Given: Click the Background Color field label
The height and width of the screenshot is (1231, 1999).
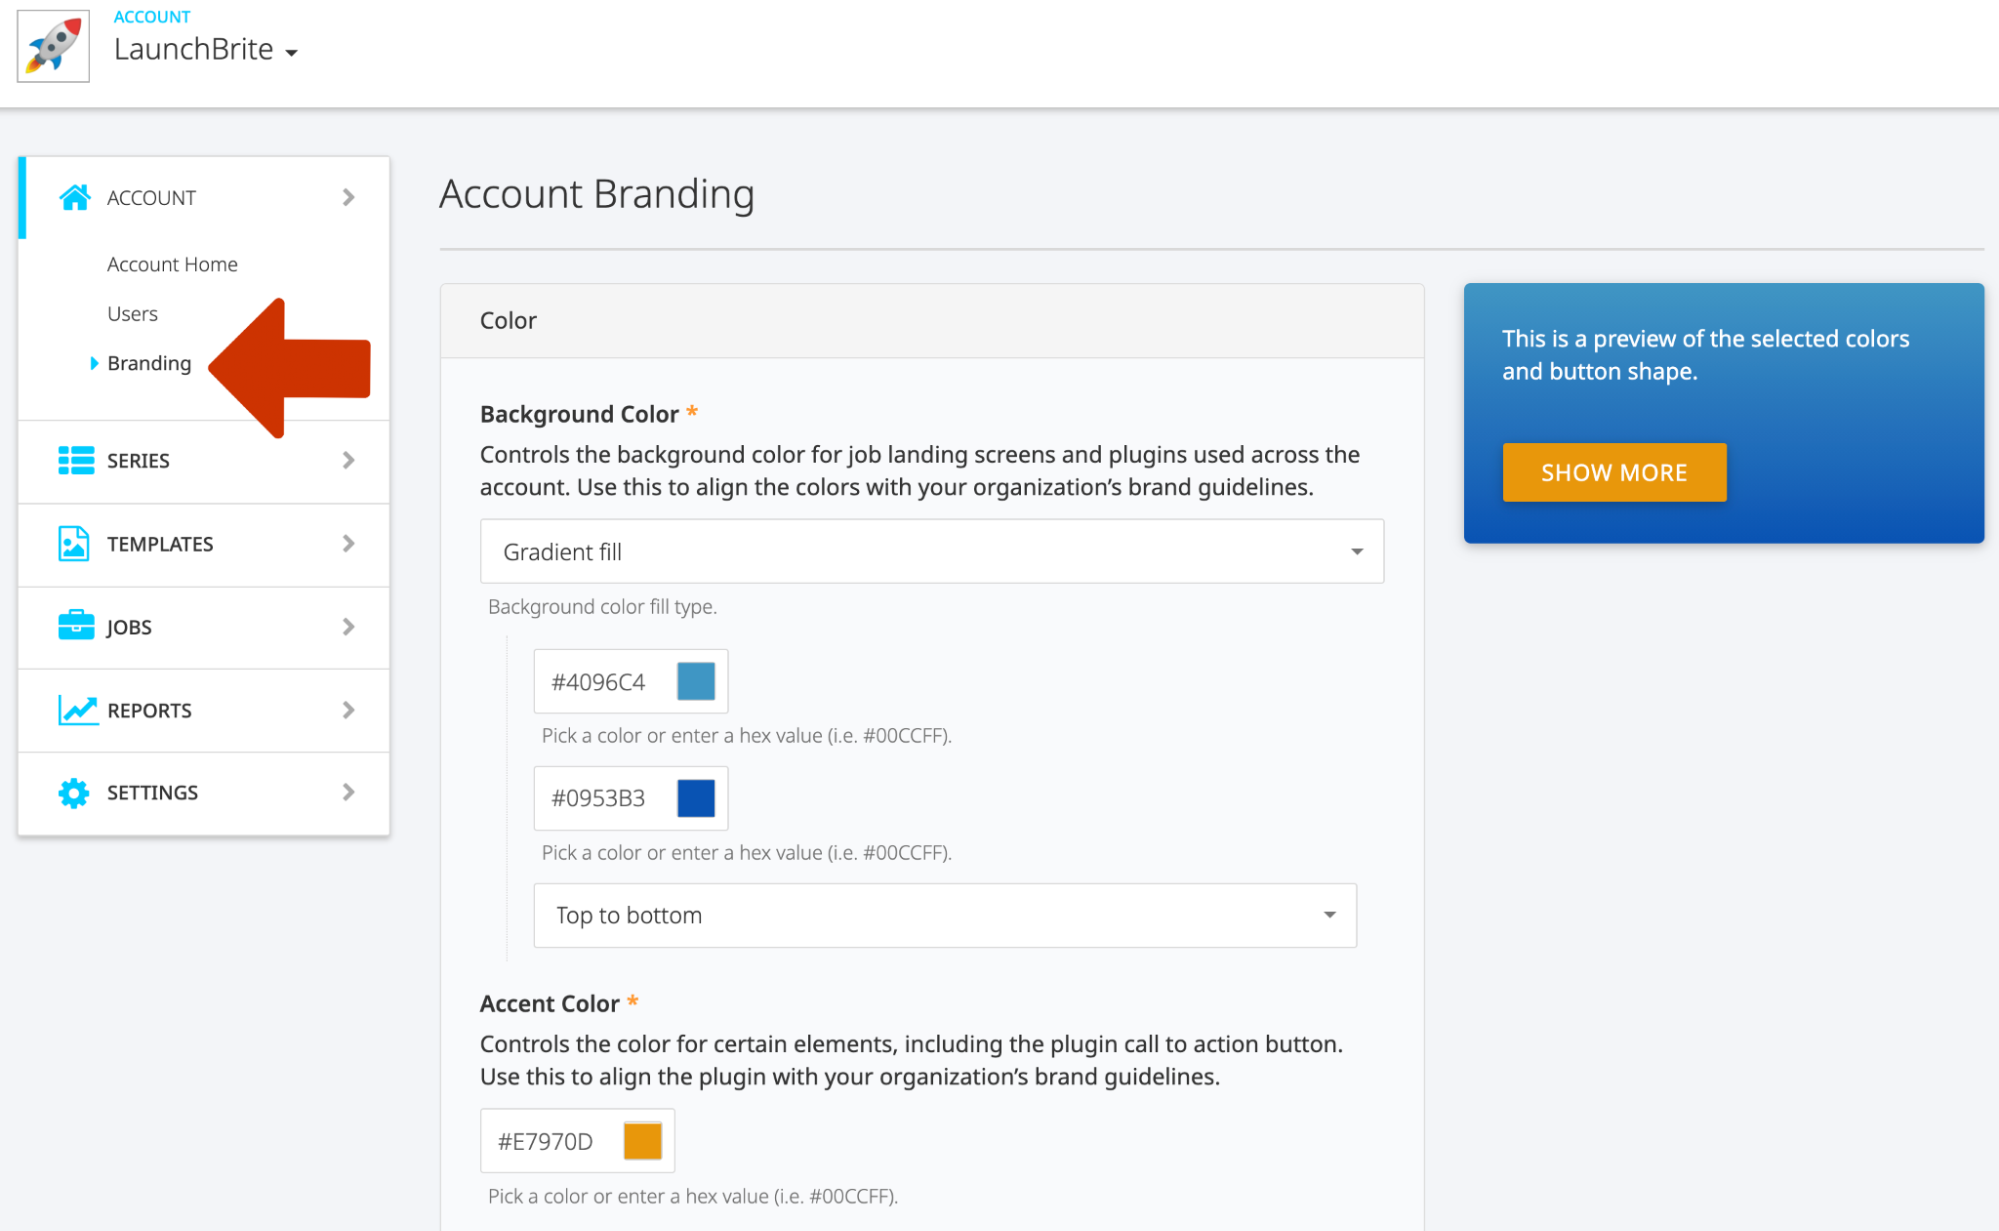Looking at the screenshot, I should tap(579, 414).
